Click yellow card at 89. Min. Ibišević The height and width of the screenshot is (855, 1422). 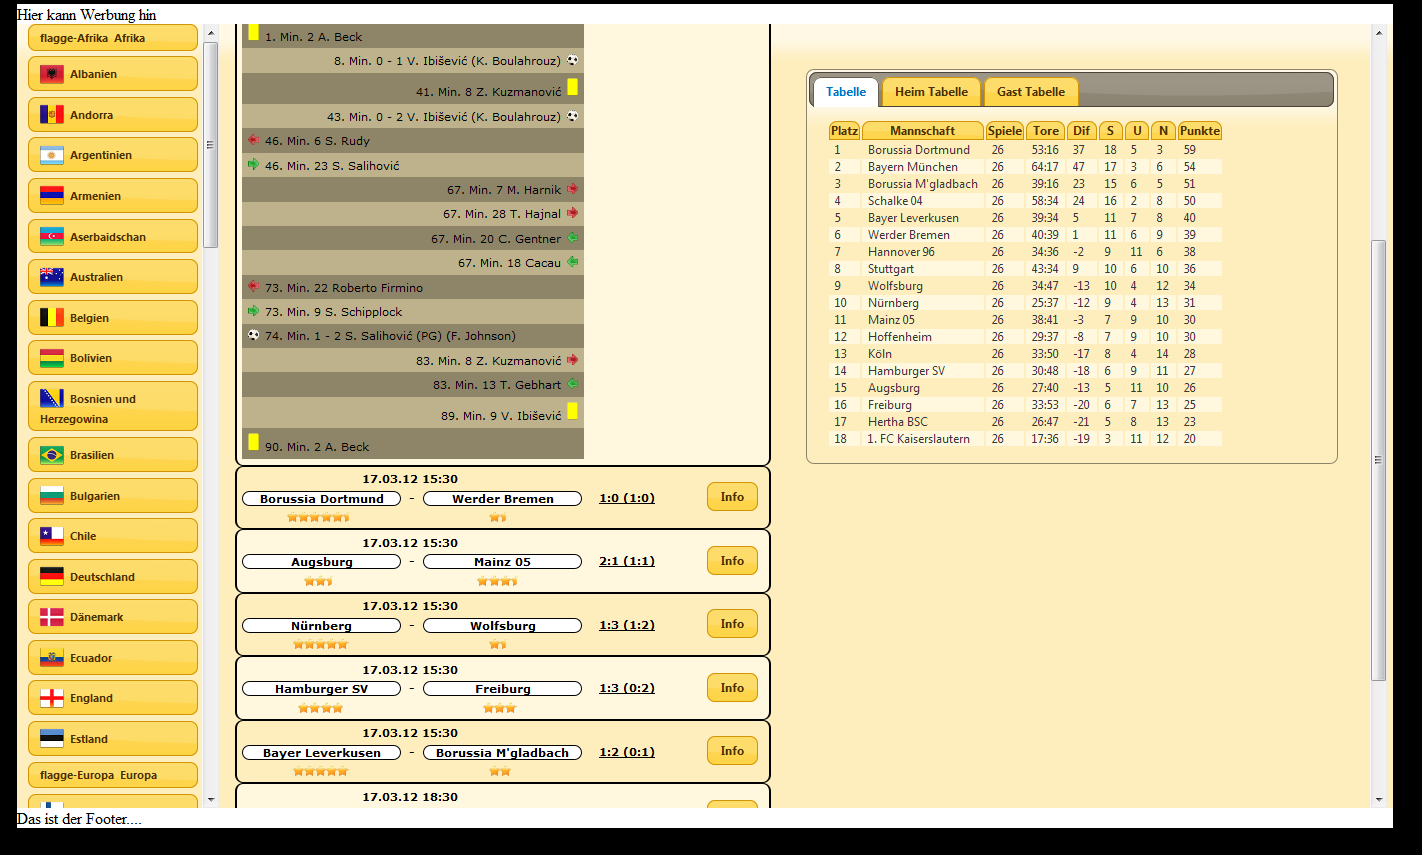(x=572, y=411)
